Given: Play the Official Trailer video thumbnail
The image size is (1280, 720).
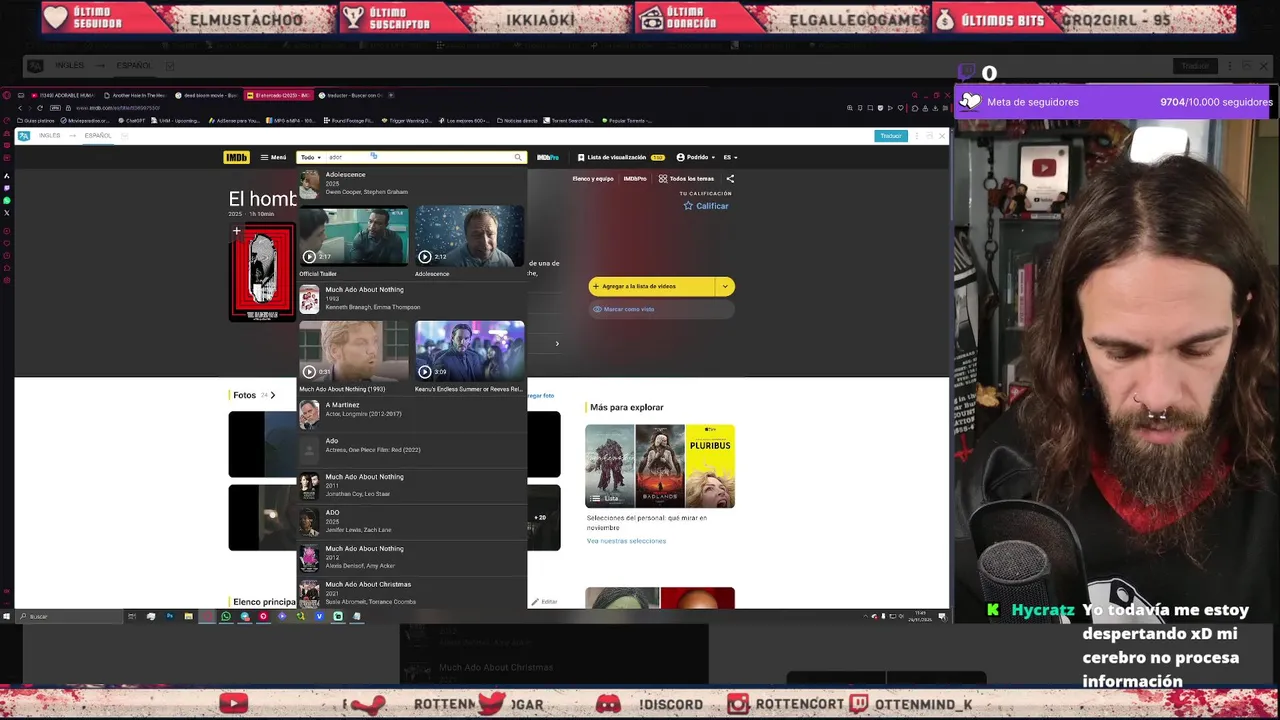Looking at the screenshot, I should (354, 236).
